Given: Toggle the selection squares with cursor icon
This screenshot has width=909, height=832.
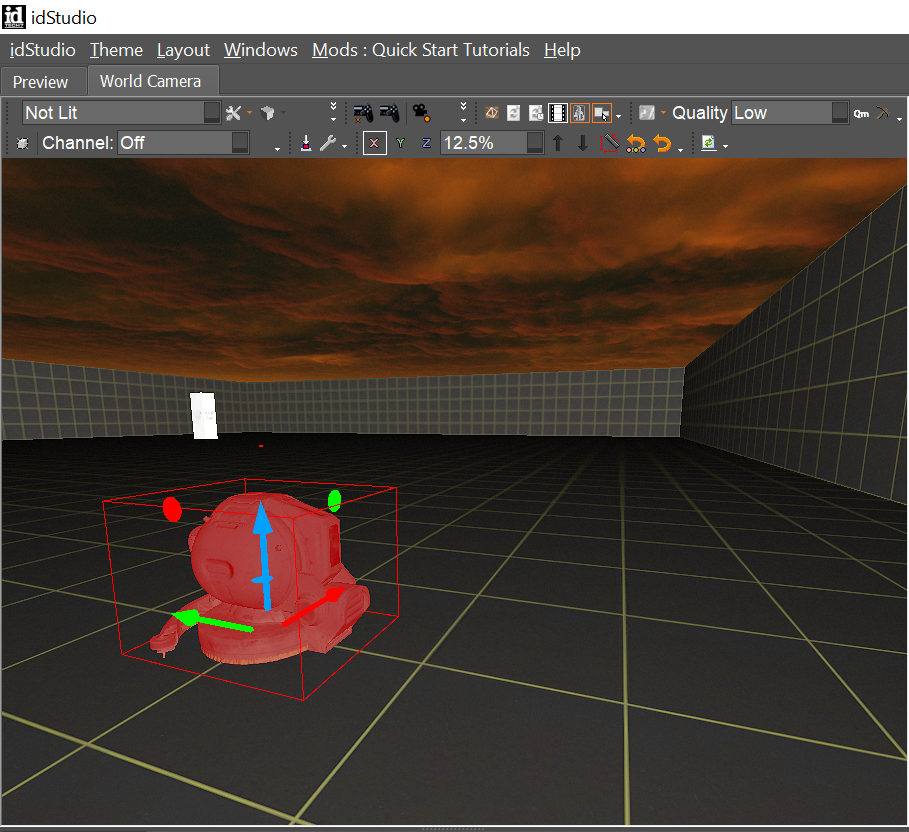Looking at the screenshot, I should point(602,113).
